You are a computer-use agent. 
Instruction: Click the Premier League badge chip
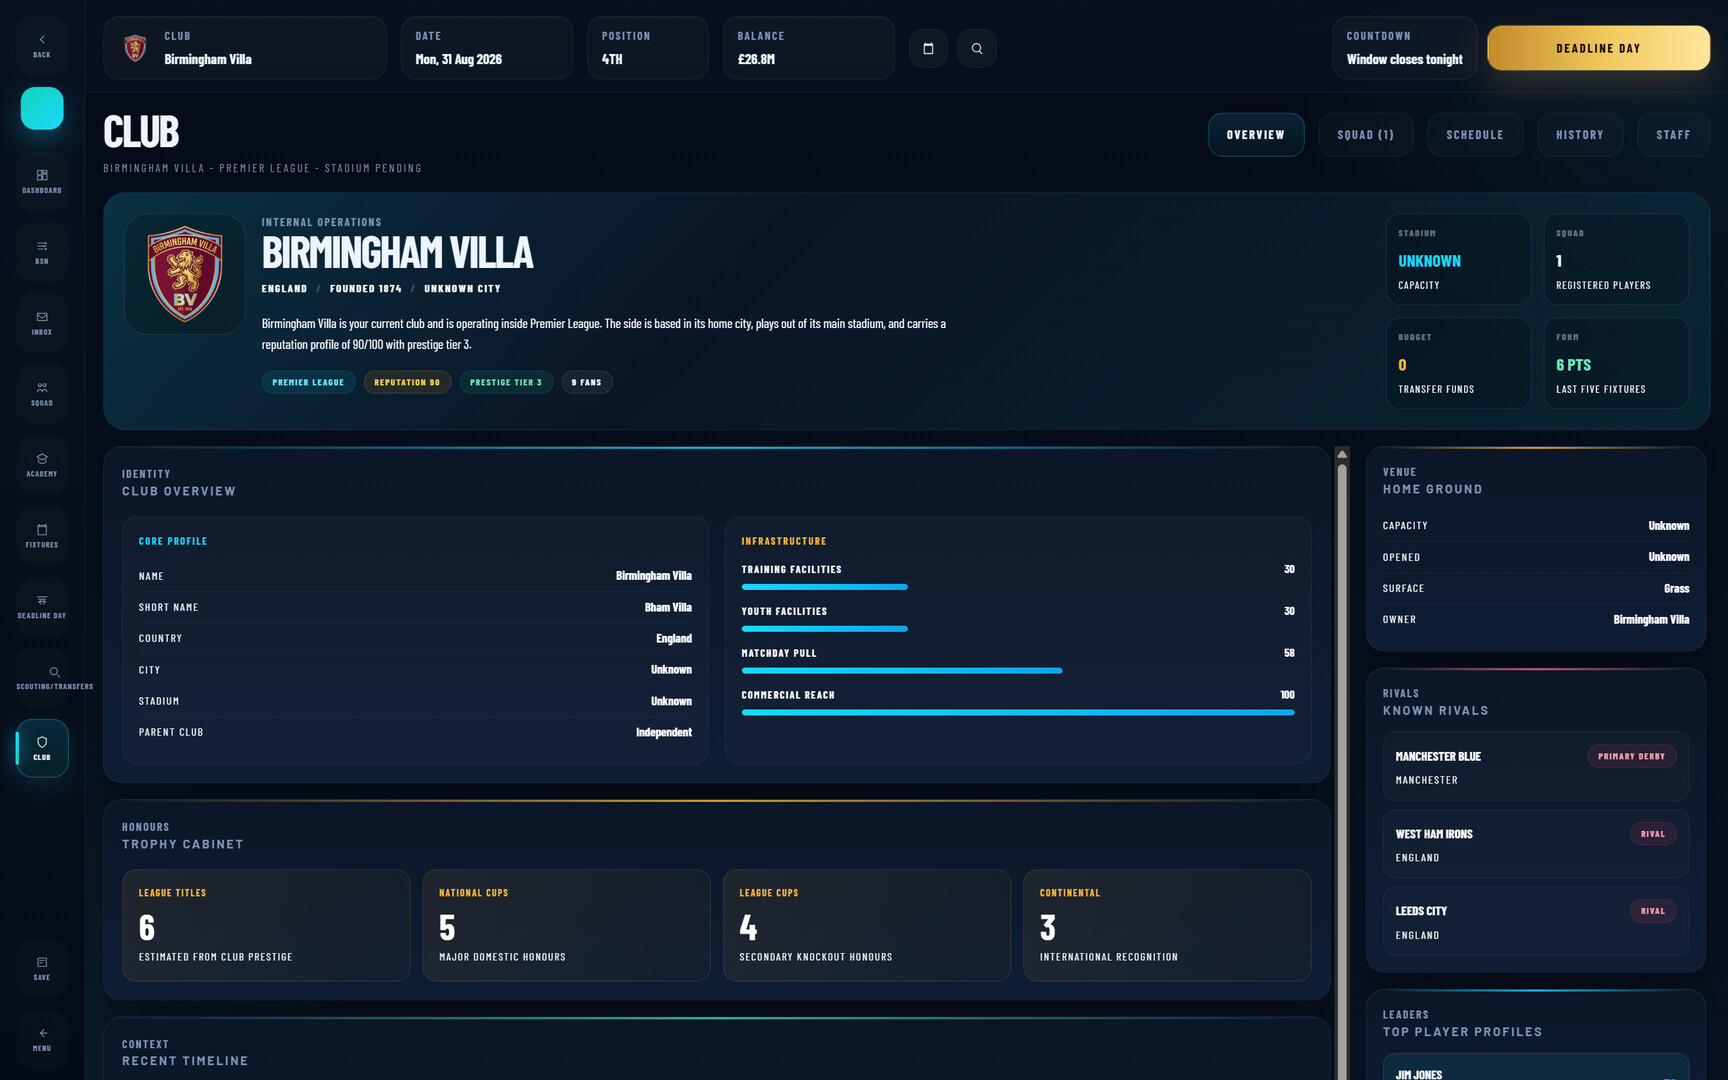(308, 382)
